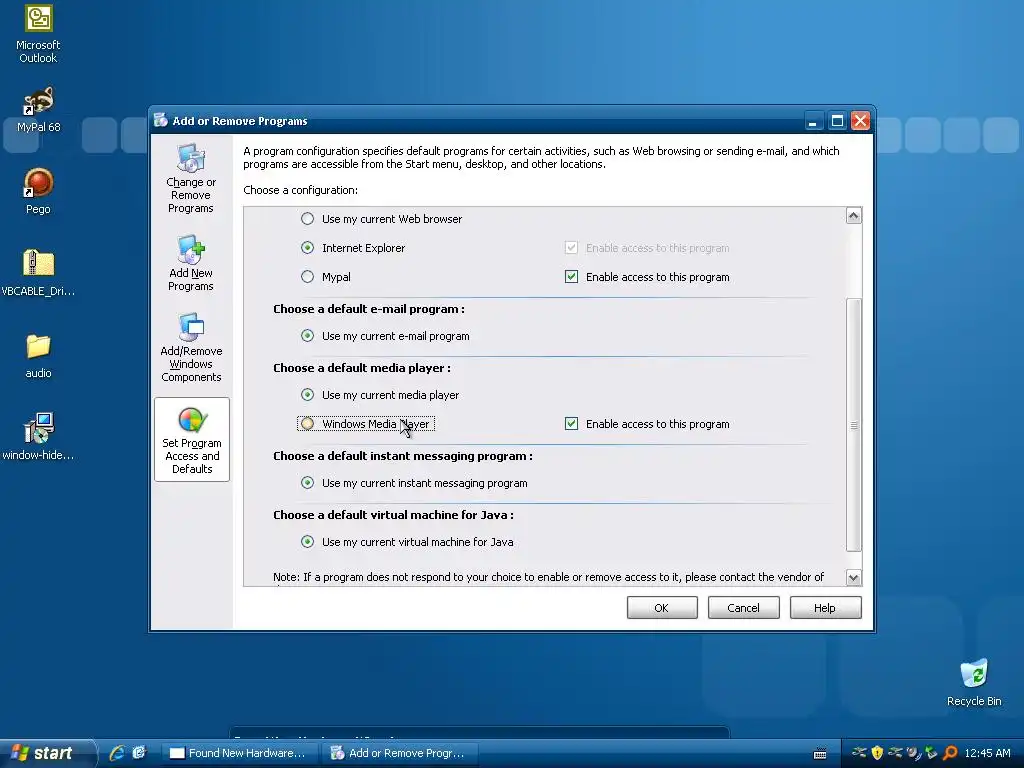
Task: Click the 12:45 AM taskbar clock
Action: [987, 753]
